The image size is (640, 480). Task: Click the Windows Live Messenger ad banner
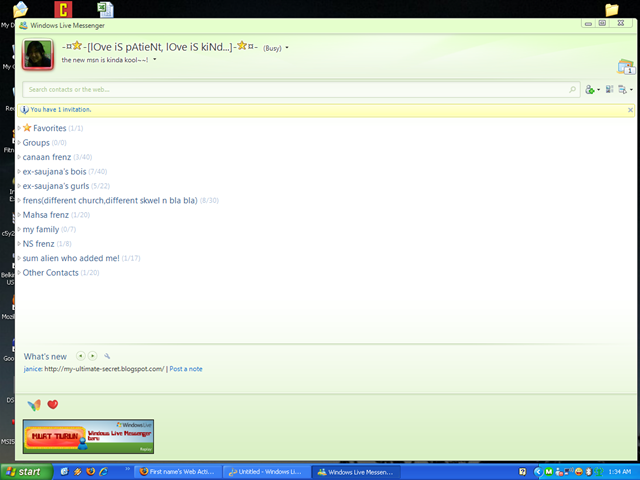[88, 436]
